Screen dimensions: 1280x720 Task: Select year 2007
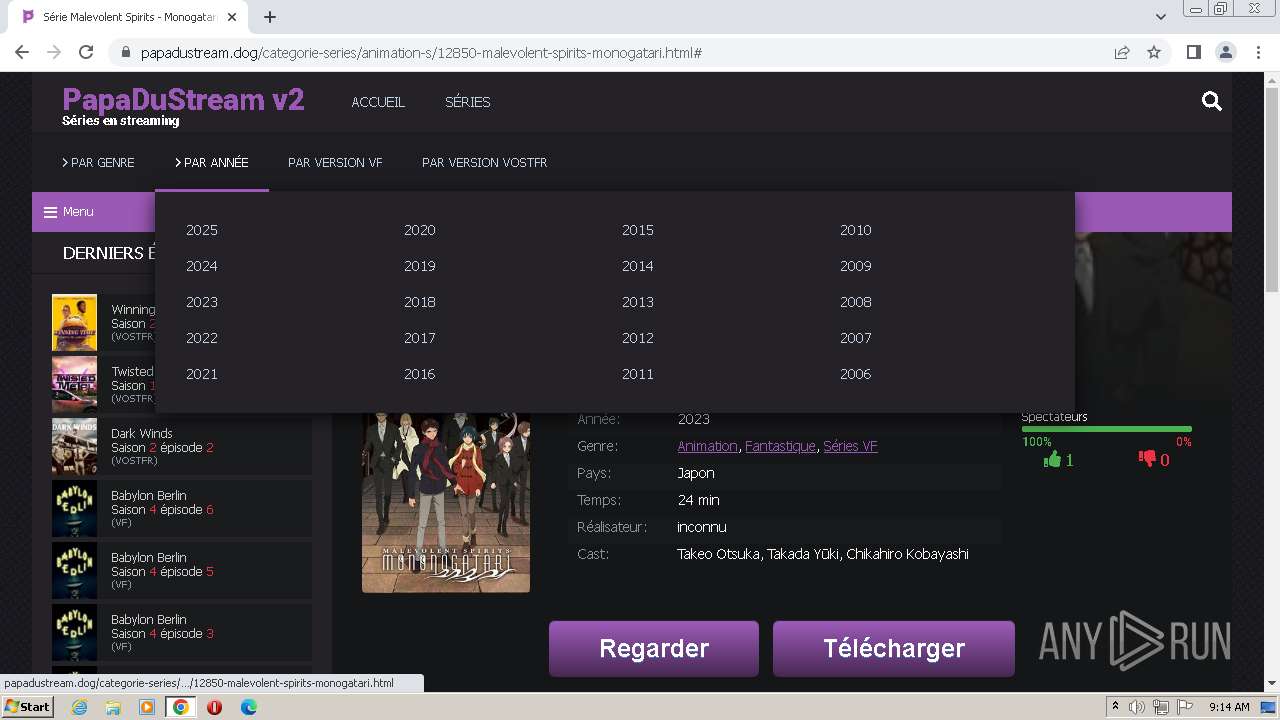(x=855, y=338)
